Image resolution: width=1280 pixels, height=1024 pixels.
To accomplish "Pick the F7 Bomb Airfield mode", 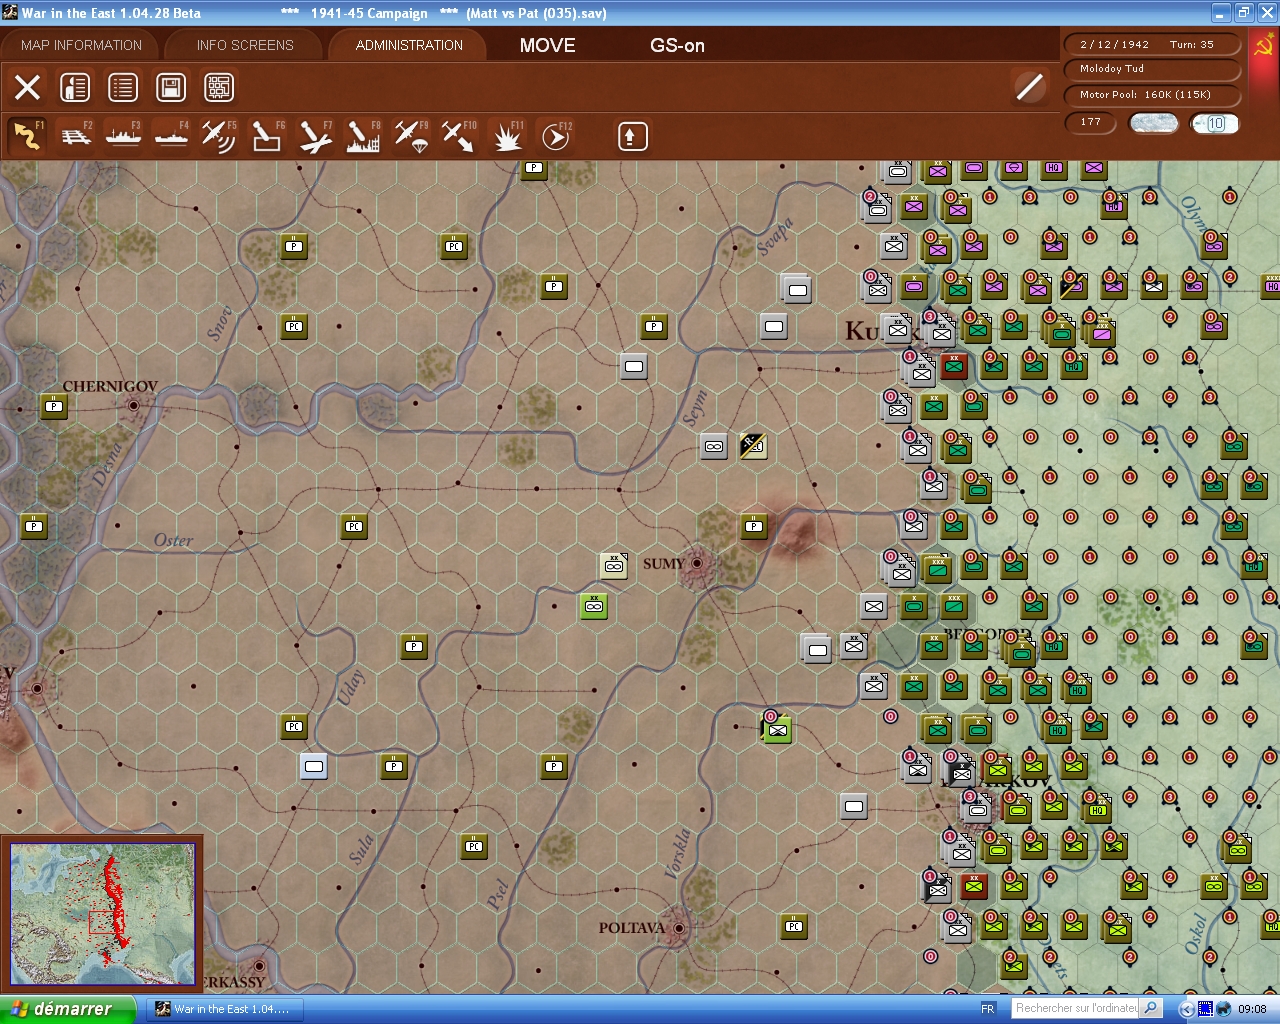I will click(x=315, y=136).
